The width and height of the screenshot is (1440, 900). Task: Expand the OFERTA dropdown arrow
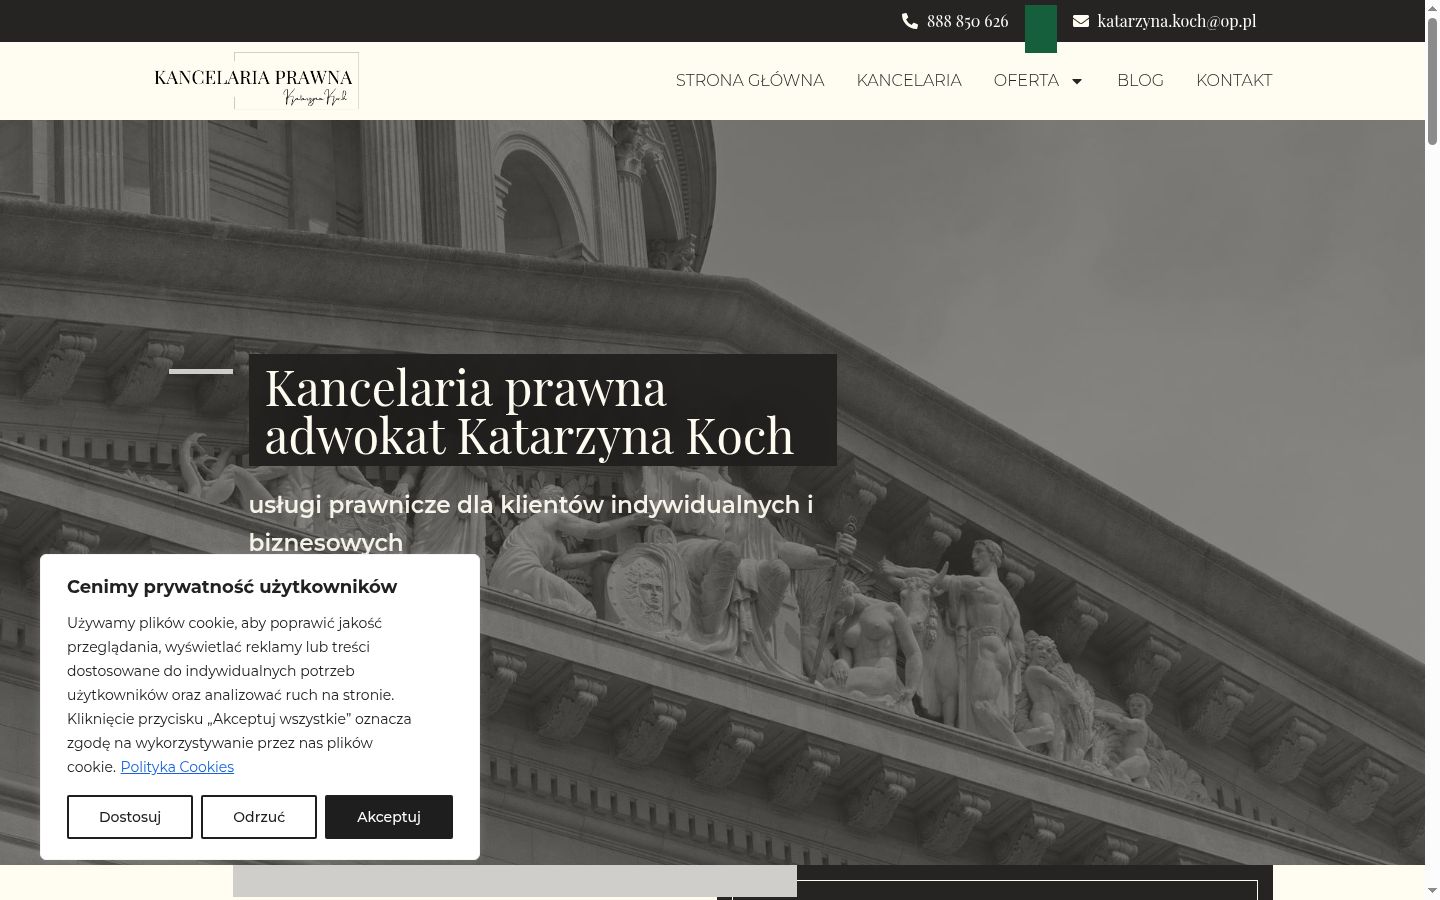pos(1077,81)
